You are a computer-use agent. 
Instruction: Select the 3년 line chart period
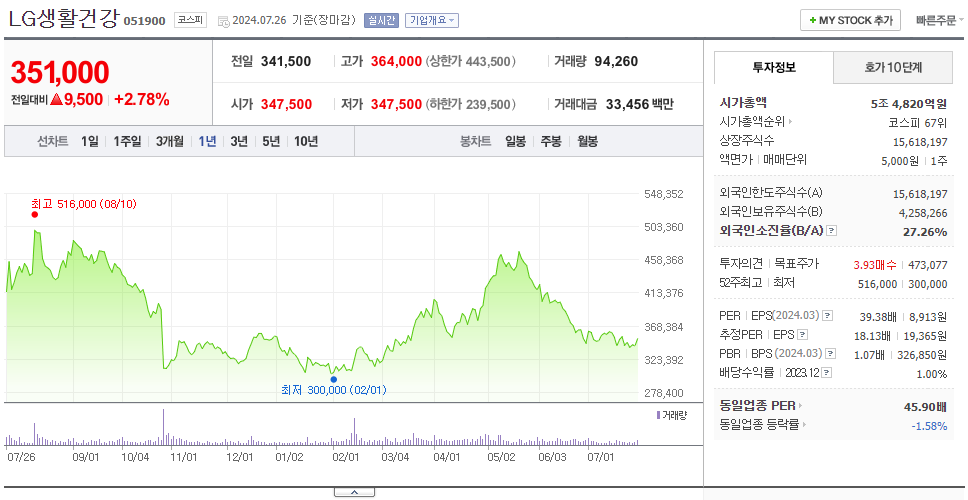point(239,141)
